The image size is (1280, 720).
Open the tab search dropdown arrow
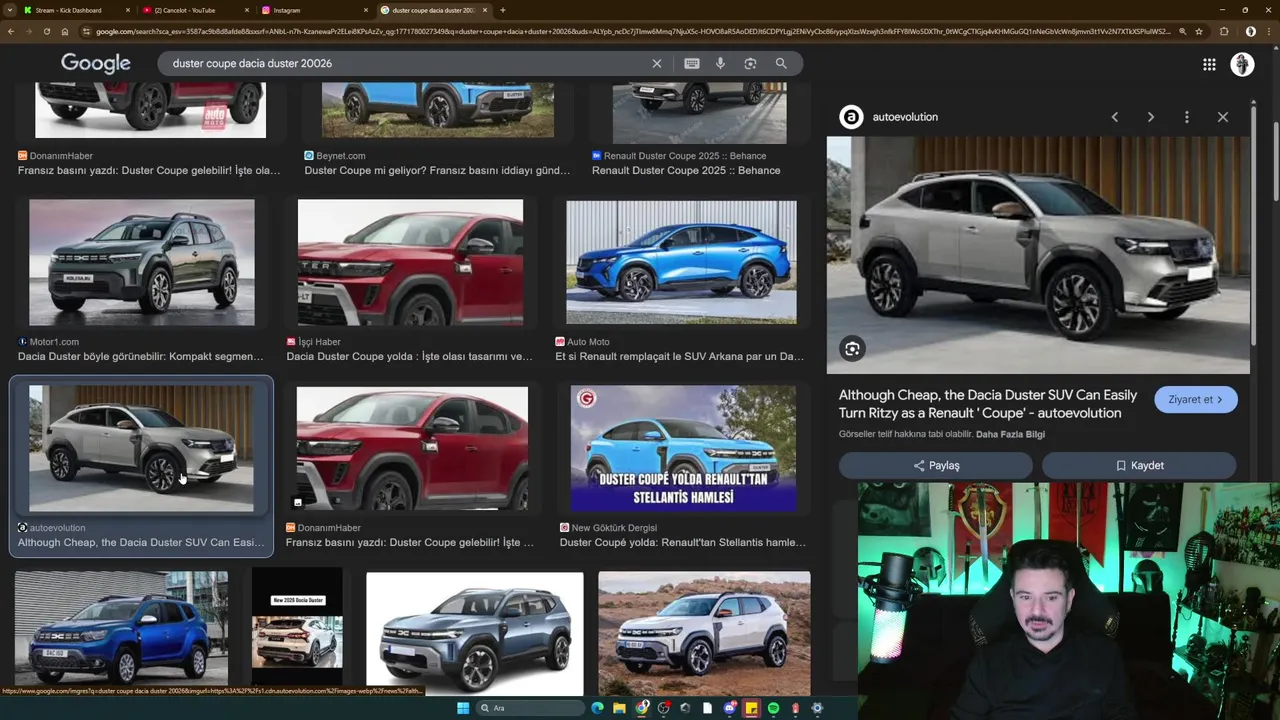tap(9, 10)
